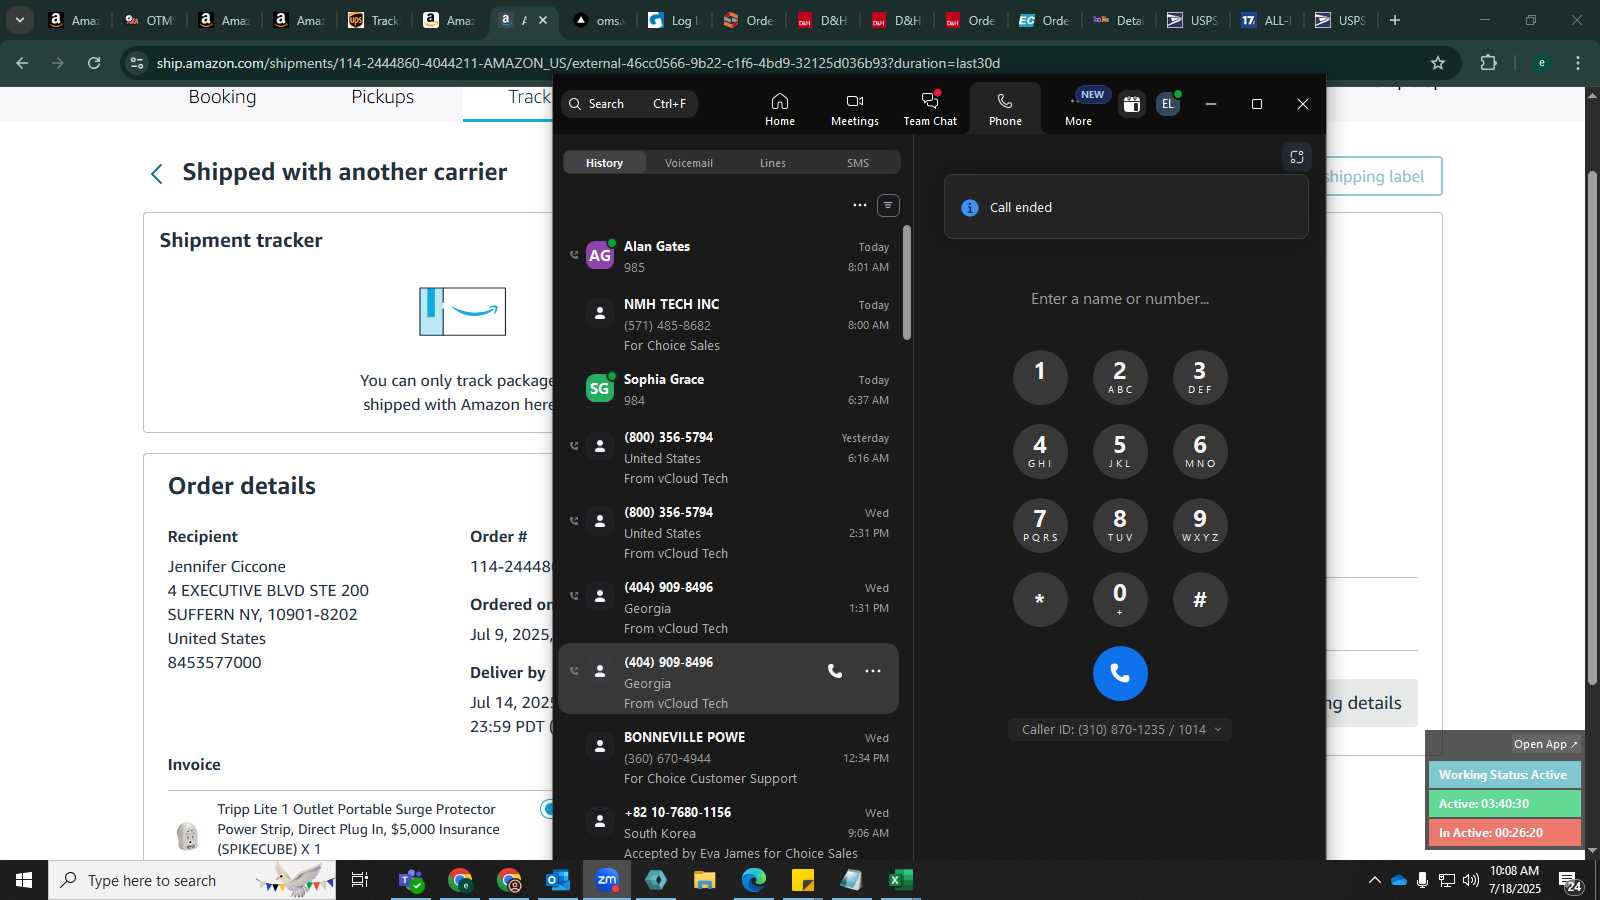Select BONNEVILLE POWE call entry

(729, 757)
